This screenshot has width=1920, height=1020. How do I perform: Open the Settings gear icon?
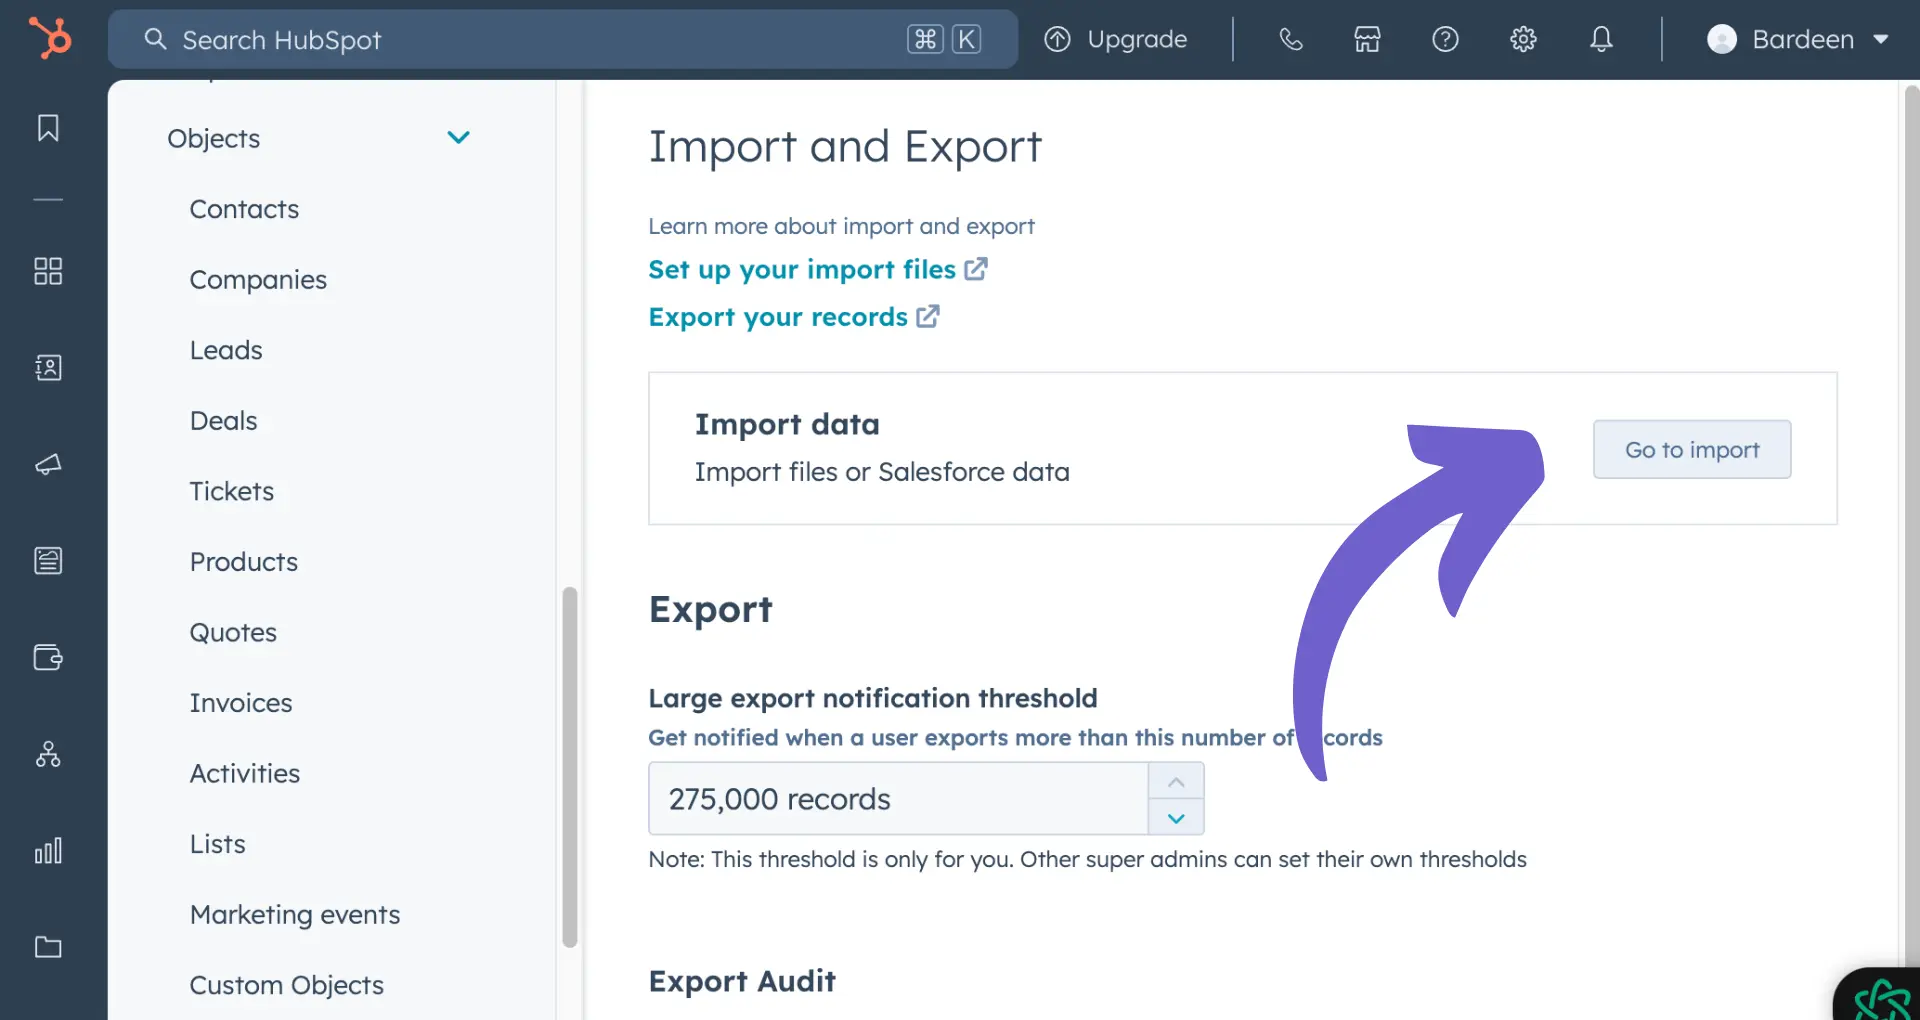tap(1523, 39)
